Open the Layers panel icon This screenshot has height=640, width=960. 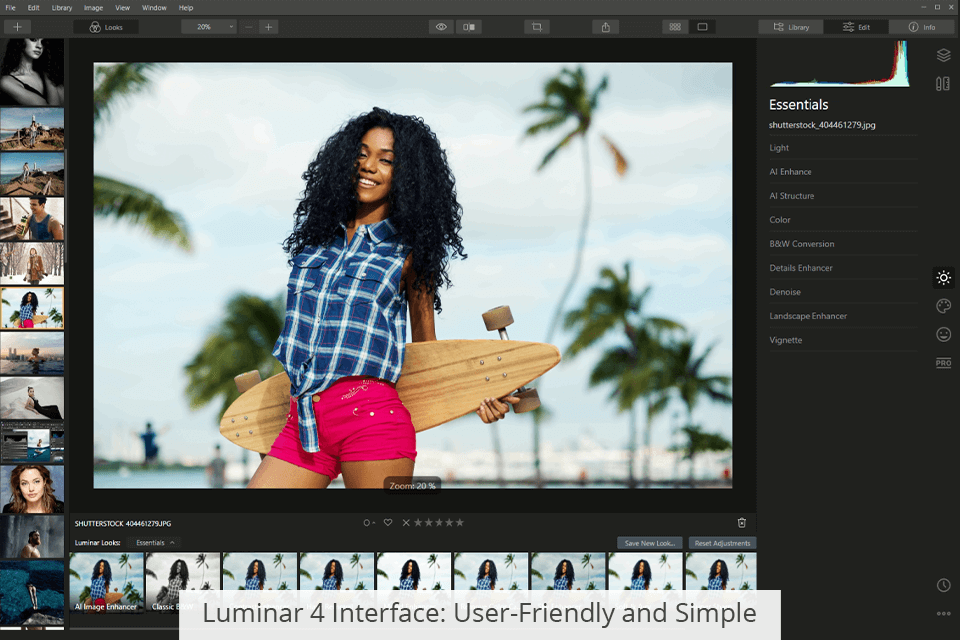[943, 55]
